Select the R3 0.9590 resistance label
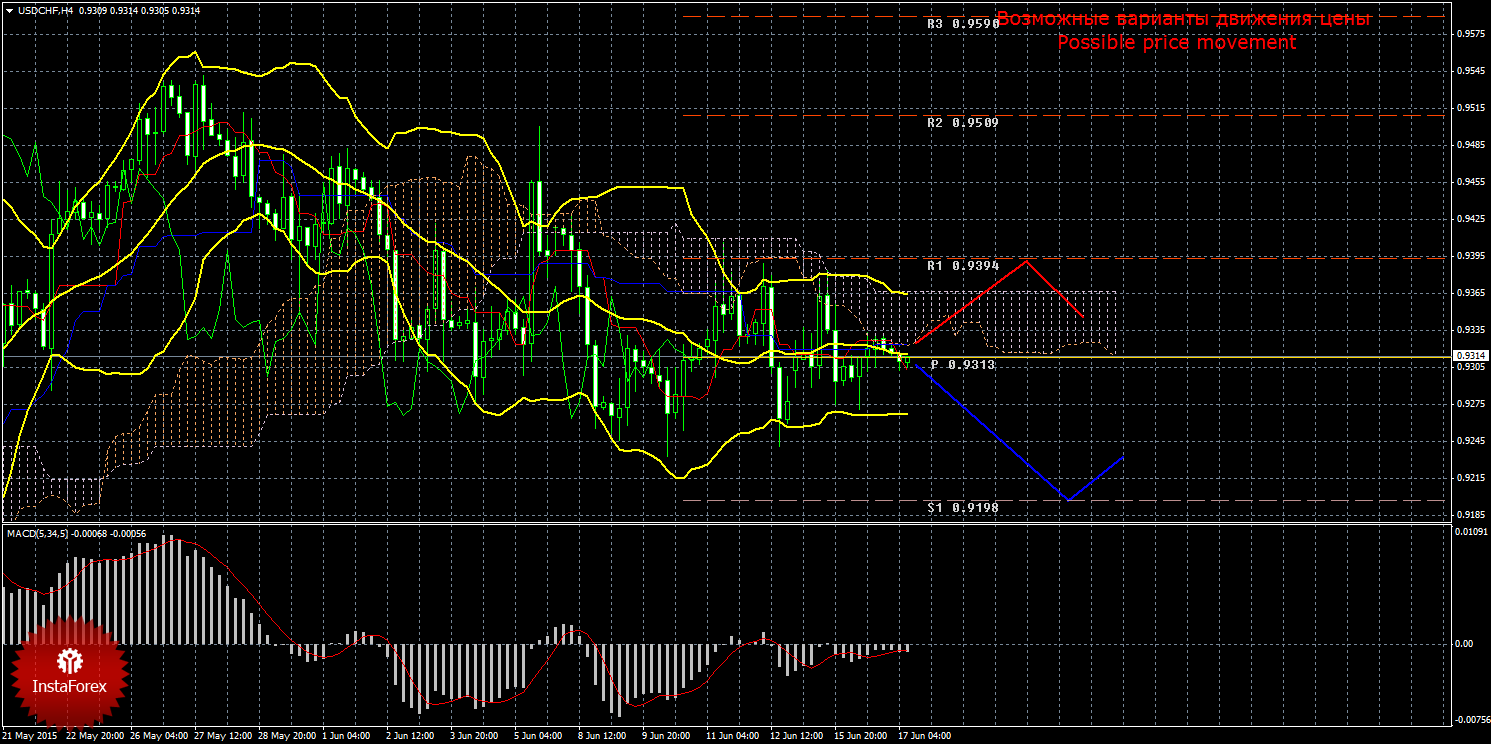The width and height of the screenshot is (1491, 744). click(962, 23)
